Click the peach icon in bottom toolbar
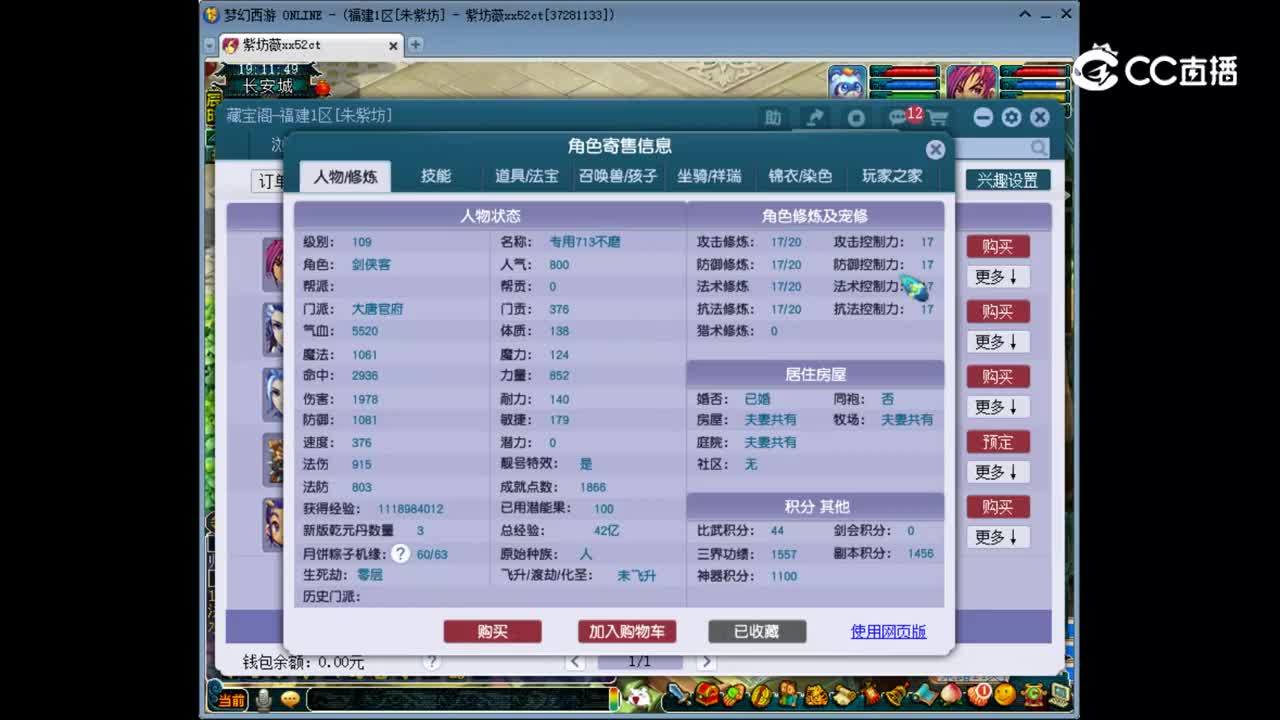This screenshot has width=1280, height=720. (951, 693)
